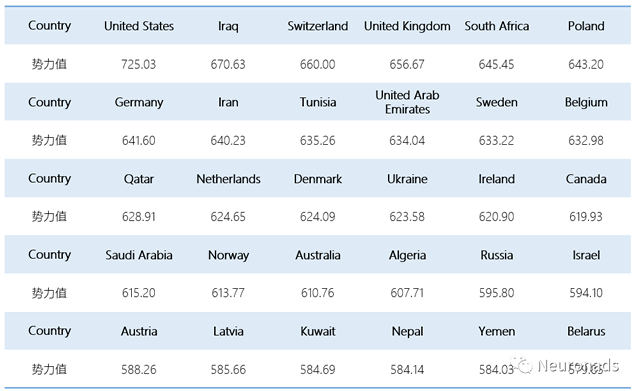Viewport: 640px width, 391px height.
Task: Select Poland's value 643.20
Action: point(586,64)
